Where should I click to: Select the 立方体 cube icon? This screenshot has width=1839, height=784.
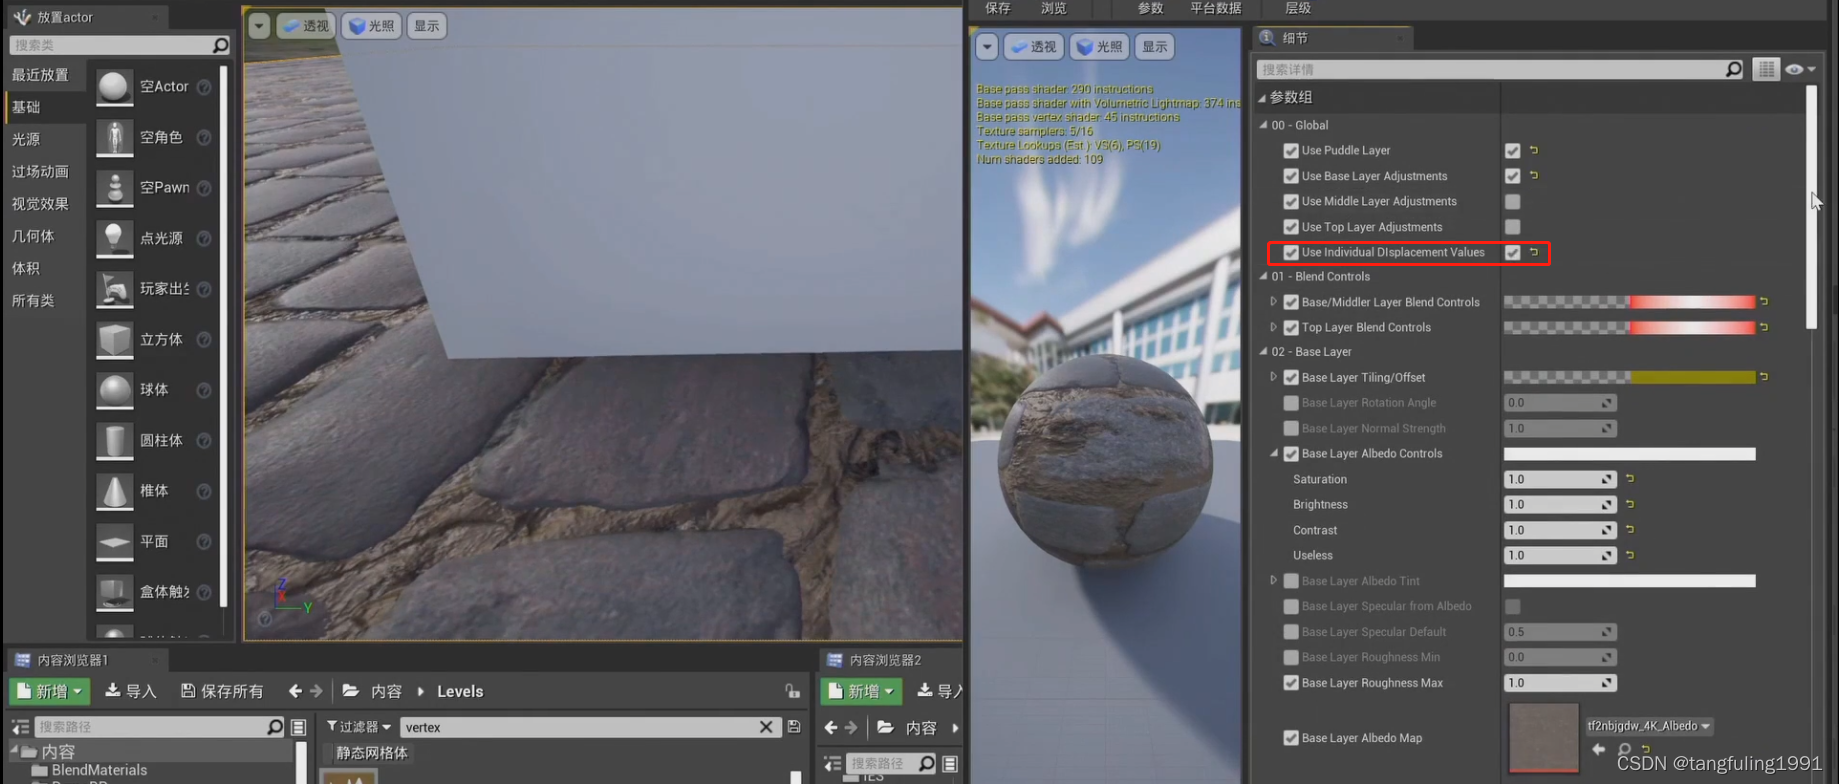114,339
